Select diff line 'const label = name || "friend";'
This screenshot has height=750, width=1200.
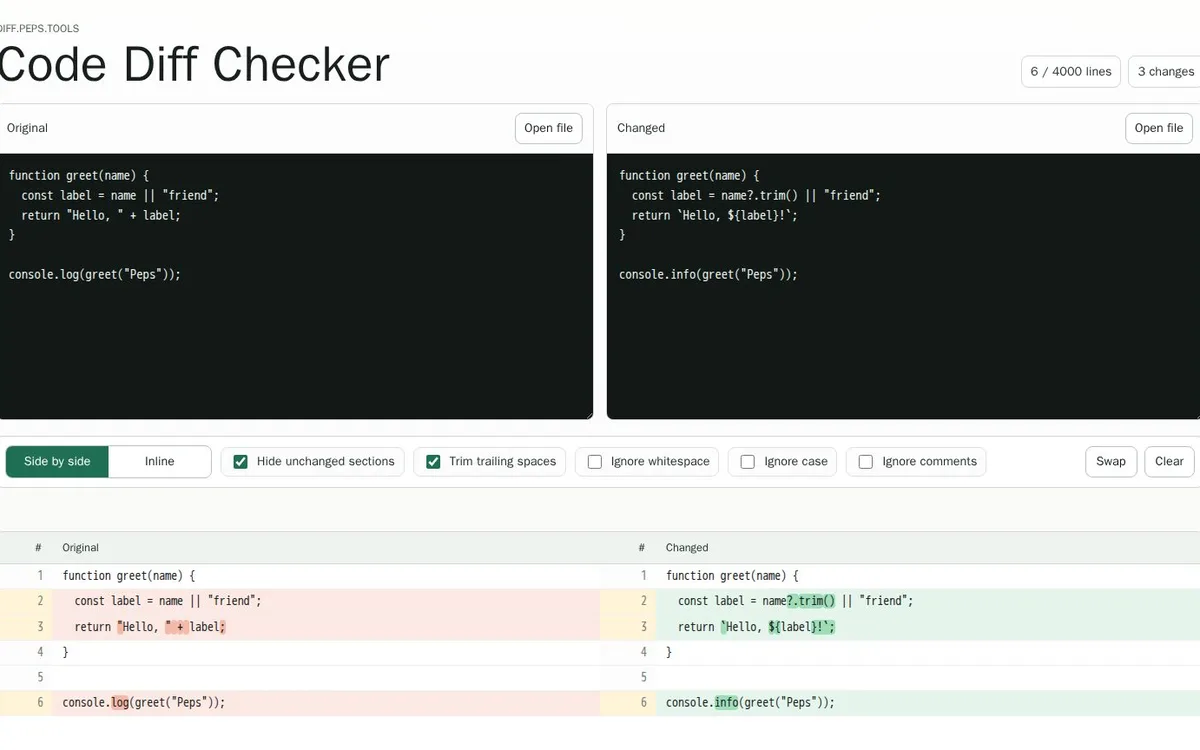point(300,601)
